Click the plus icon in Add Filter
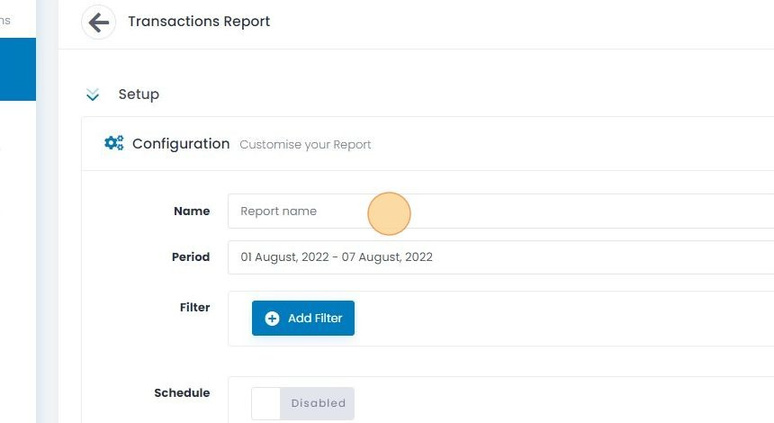The image size is (774, 423). pyautogui.click(x=272, y=318)
